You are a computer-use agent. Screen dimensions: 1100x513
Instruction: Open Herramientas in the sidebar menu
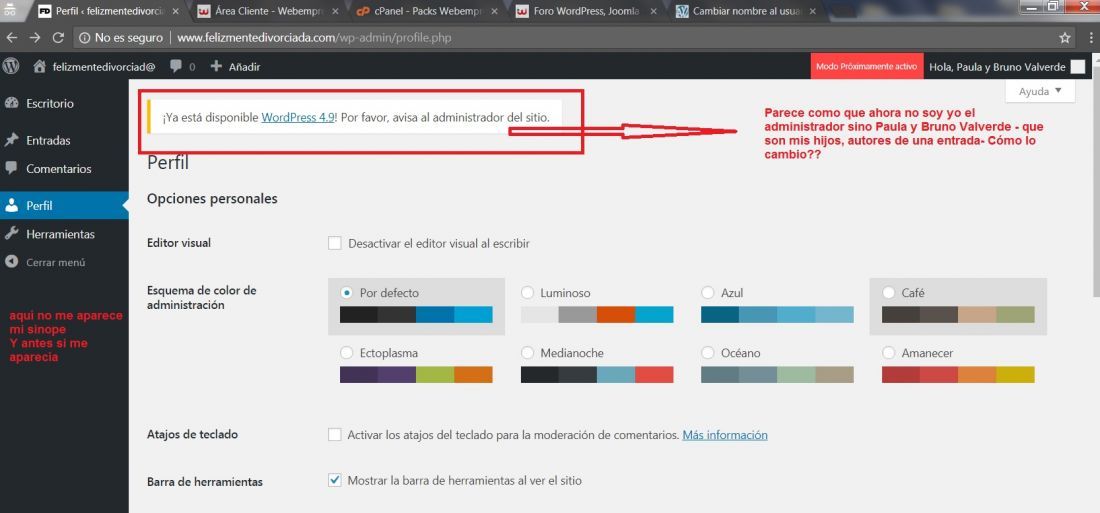tap(60, 234)
